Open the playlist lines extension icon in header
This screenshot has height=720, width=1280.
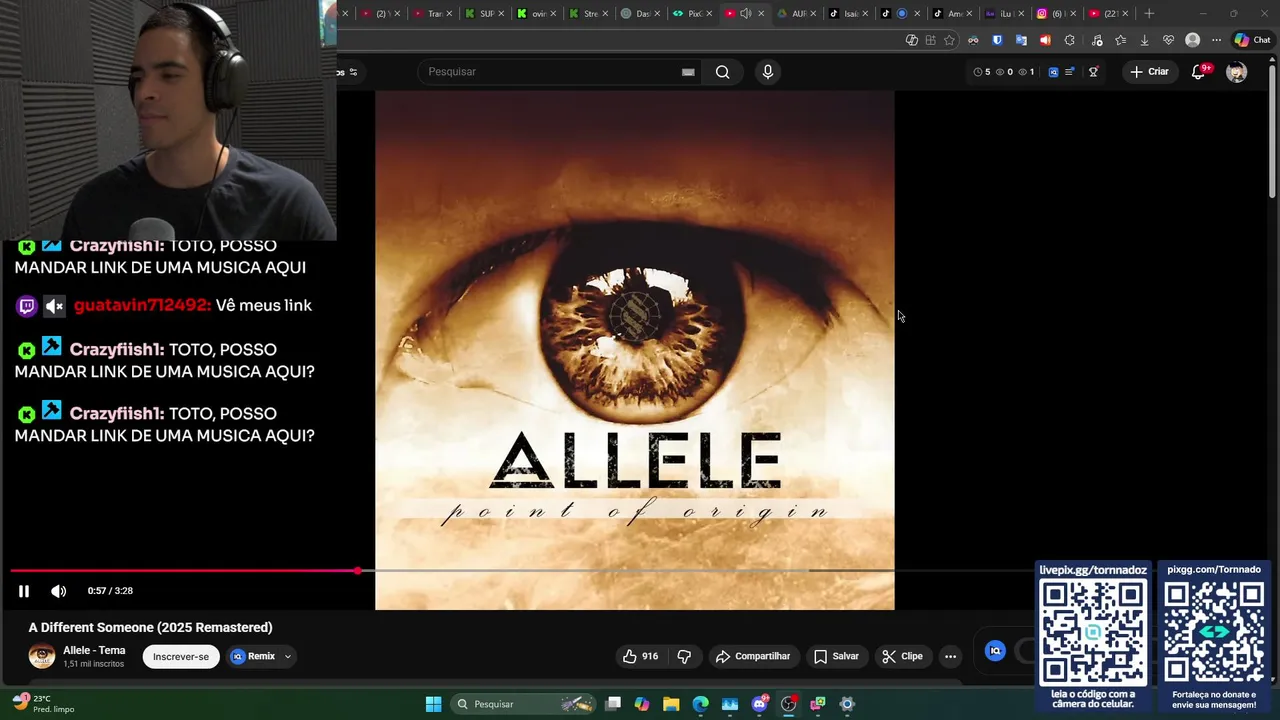coord(1070,72)
